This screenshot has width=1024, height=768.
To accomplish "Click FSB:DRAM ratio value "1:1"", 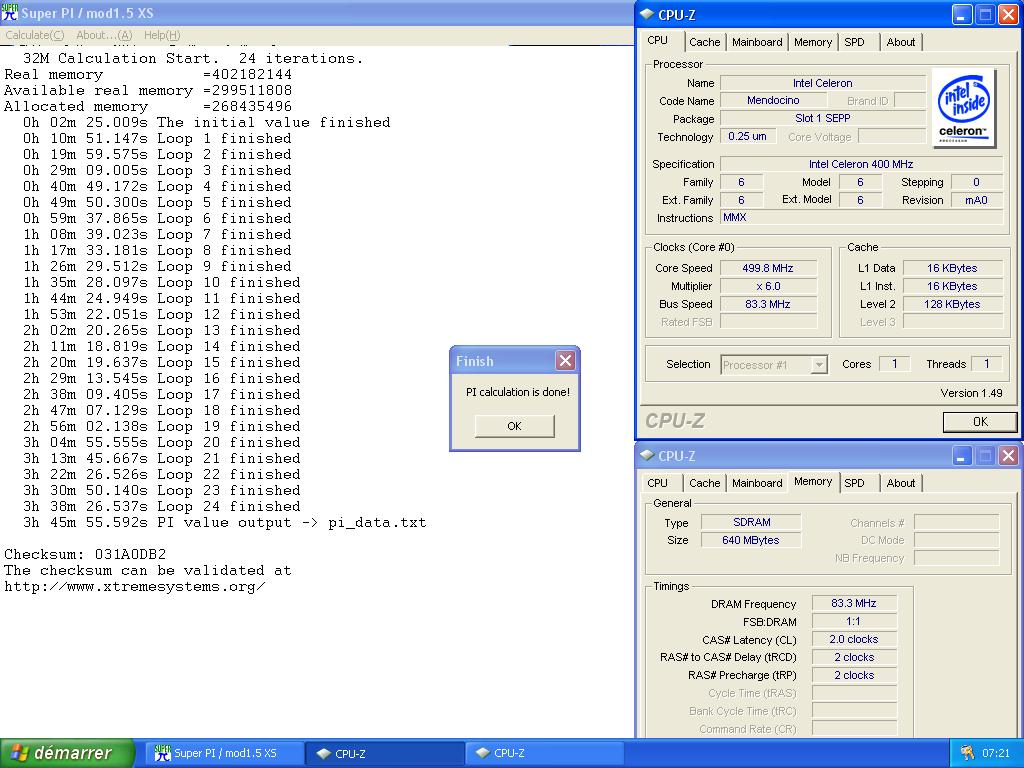I will pyautogui.click(x=854, y=621).
